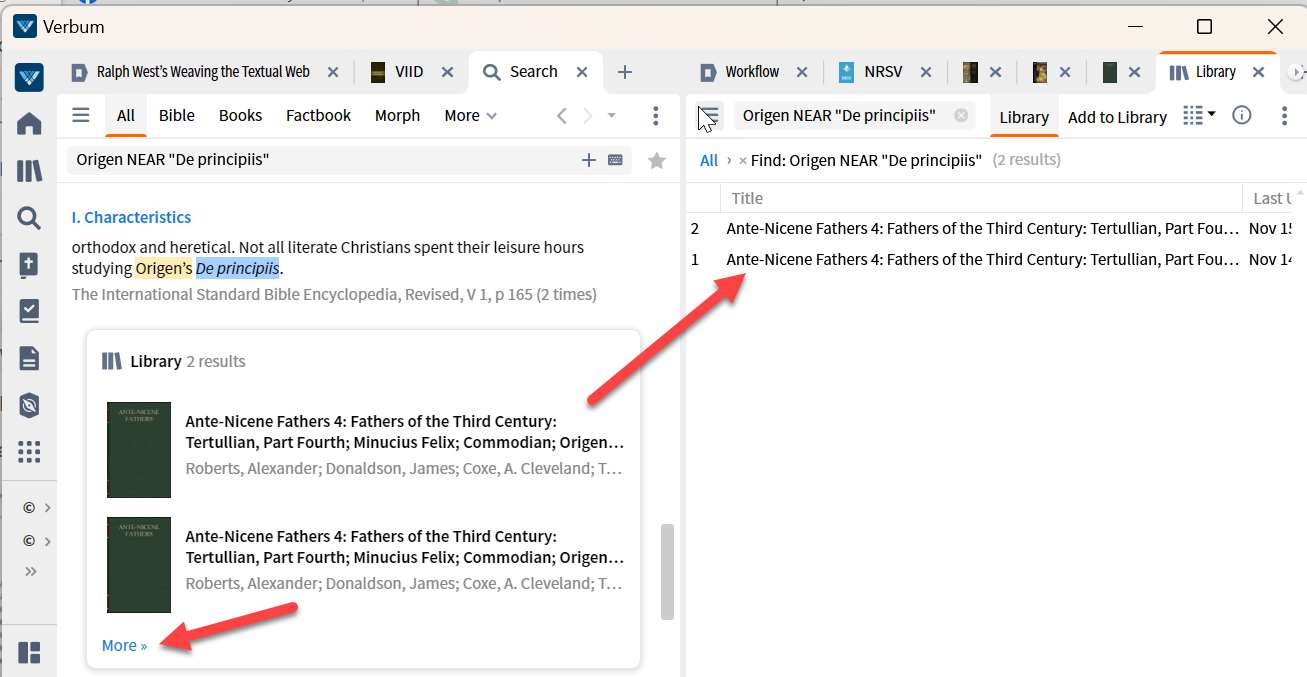Favorite this search with the star icon
This screenshot has height=677, width=1307.
(657, 160)
